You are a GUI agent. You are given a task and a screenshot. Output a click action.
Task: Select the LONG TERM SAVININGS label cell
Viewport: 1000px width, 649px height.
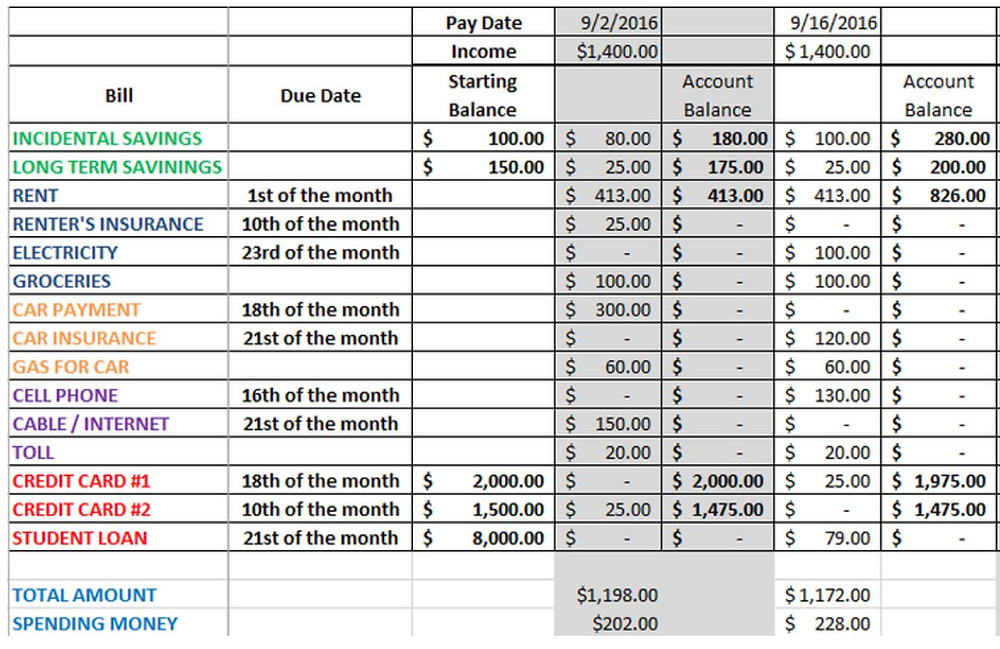118,166
